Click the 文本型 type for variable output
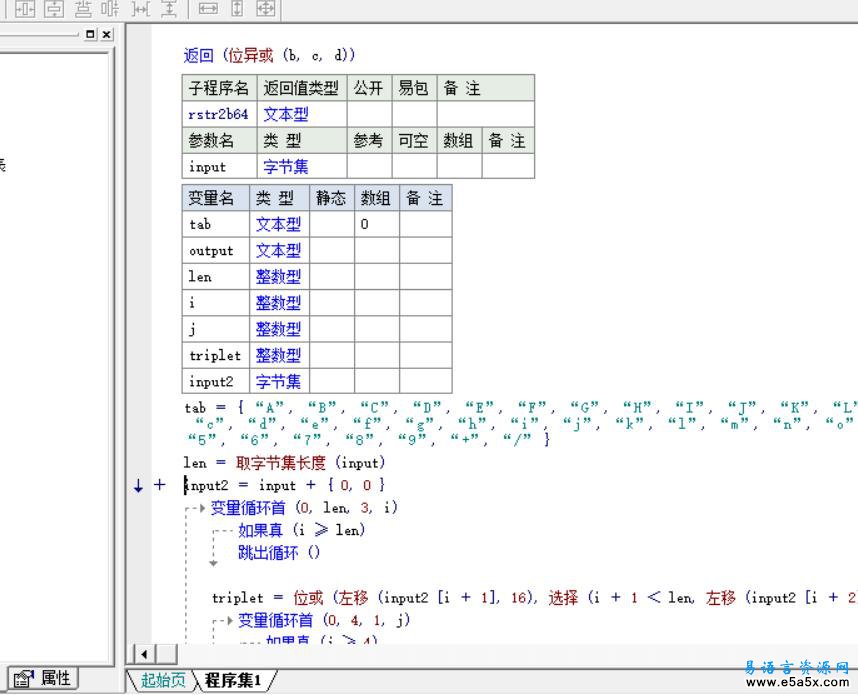 (279, 251)
